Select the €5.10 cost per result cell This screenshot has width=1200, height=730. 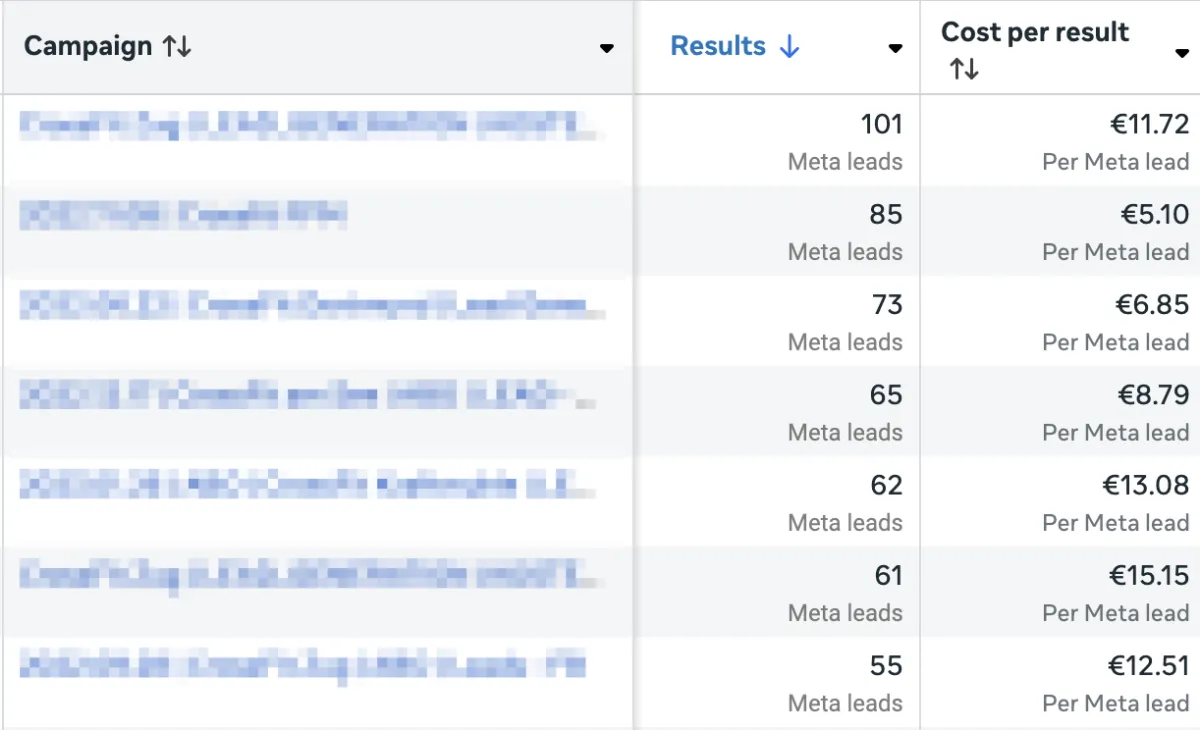pos(1061,231)
